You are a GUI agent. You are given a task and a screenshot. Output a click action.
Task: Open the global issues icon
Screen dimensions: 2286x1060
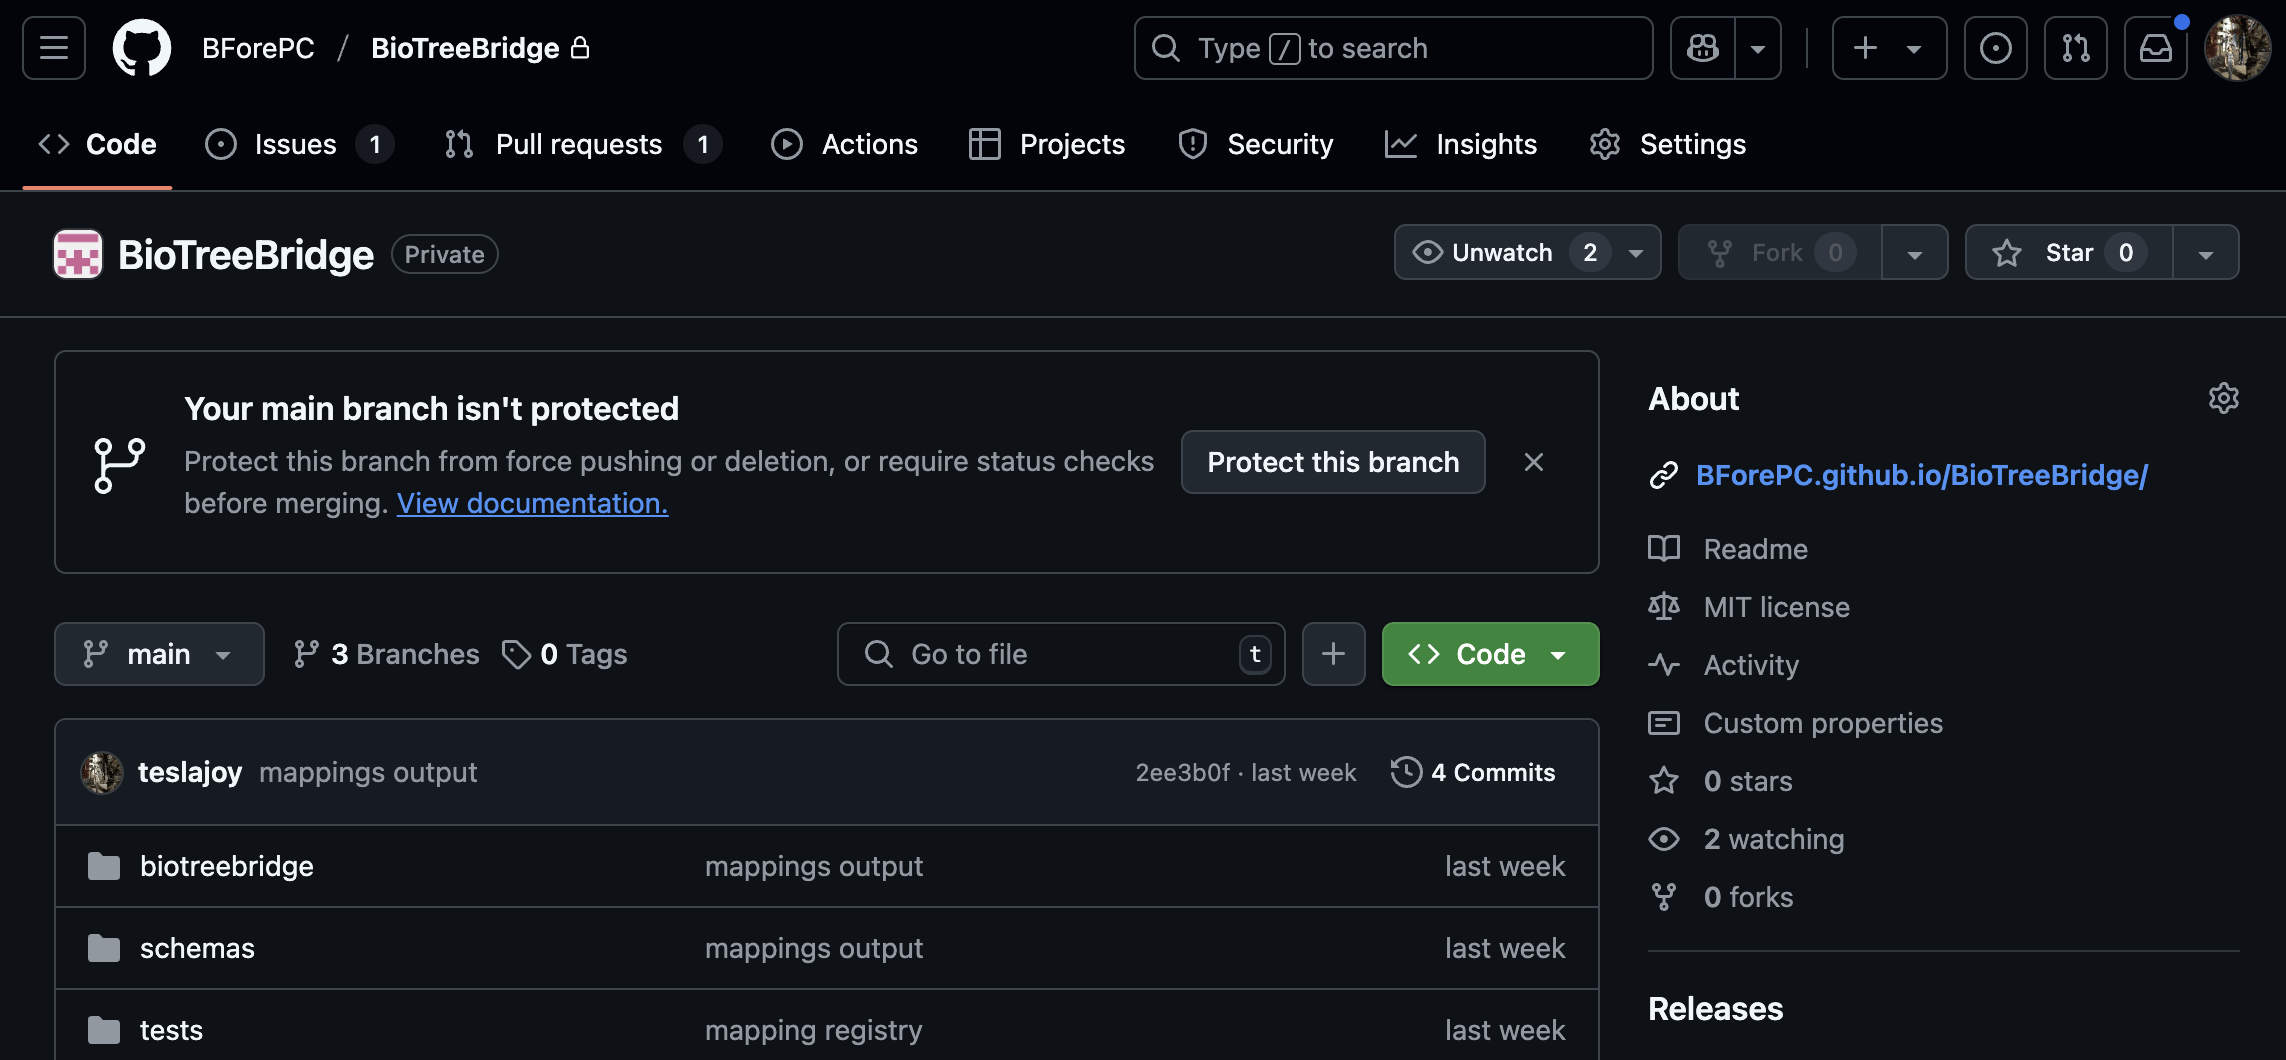pyautogui.click(x=1996, y=48)
